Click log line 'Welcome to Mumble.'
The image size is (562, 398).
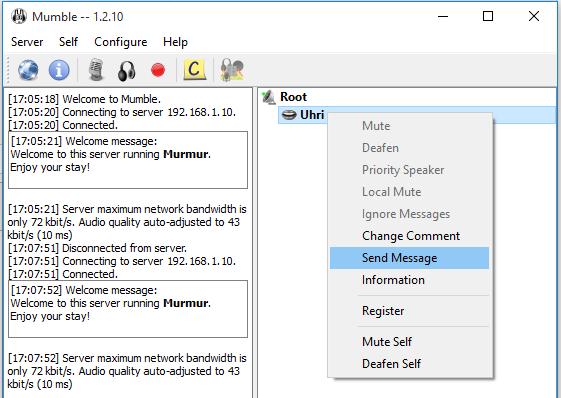[84, 99]
